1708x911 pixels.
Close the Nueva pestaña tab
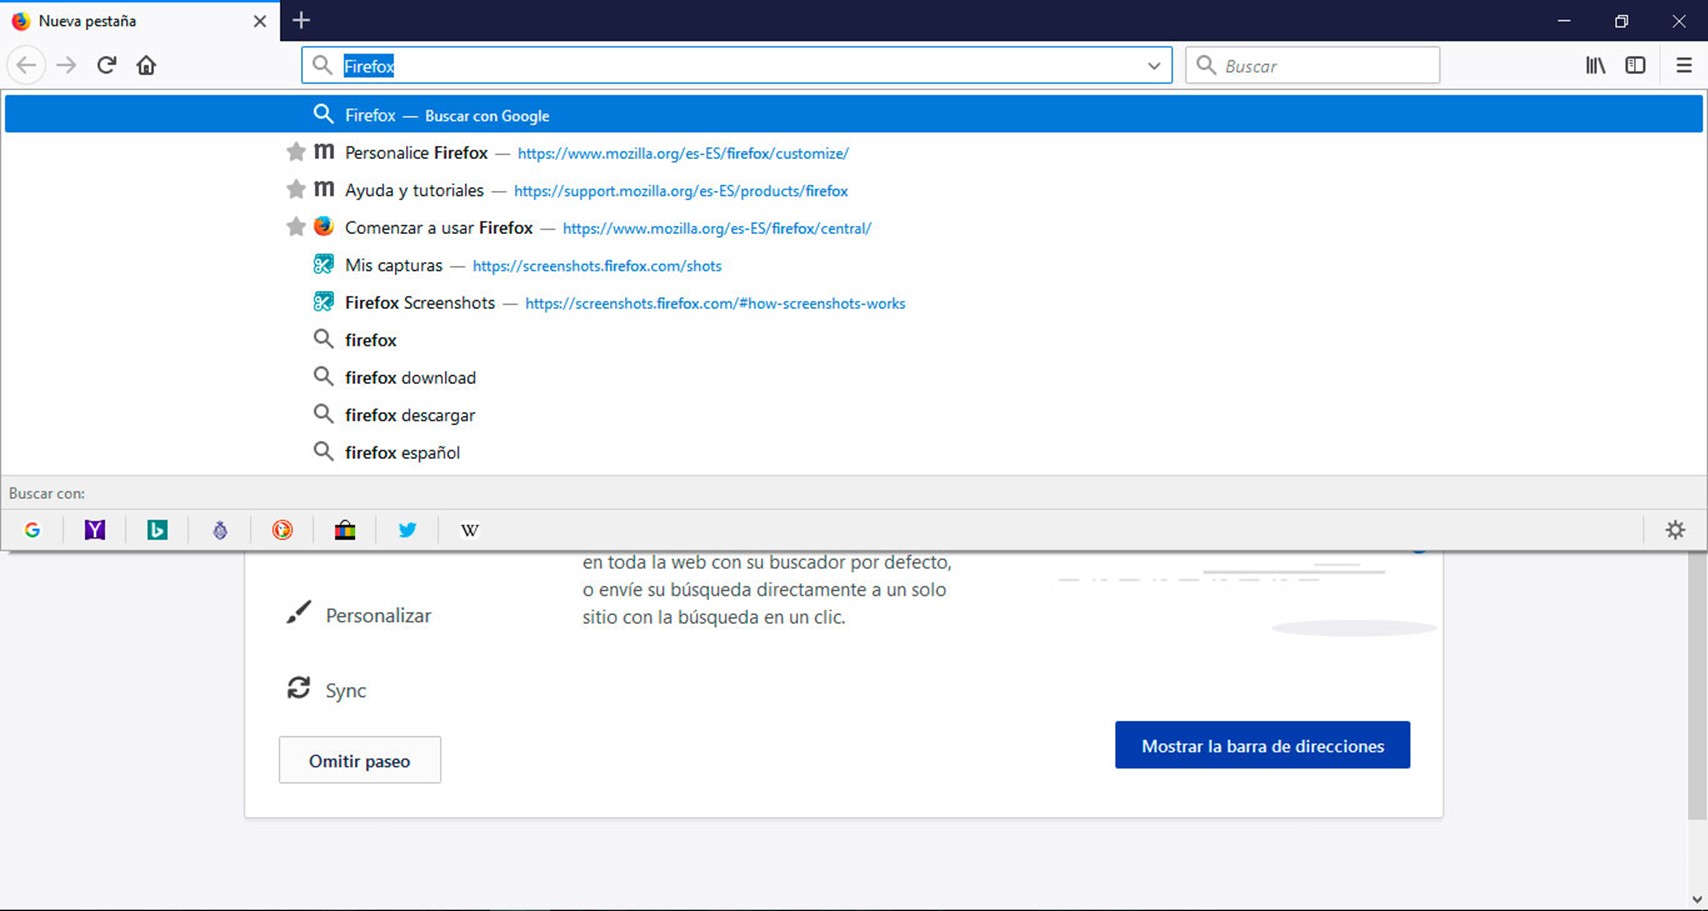tap(260, 21)
